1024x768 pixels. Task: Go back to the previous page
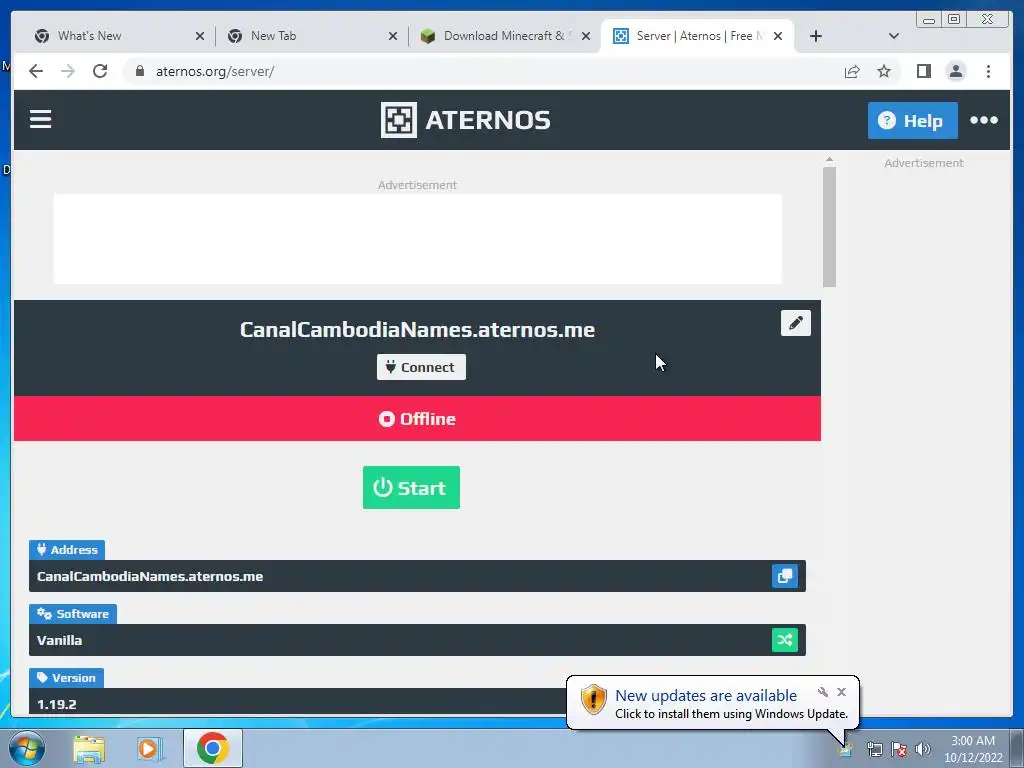click(x=36, y=71)
